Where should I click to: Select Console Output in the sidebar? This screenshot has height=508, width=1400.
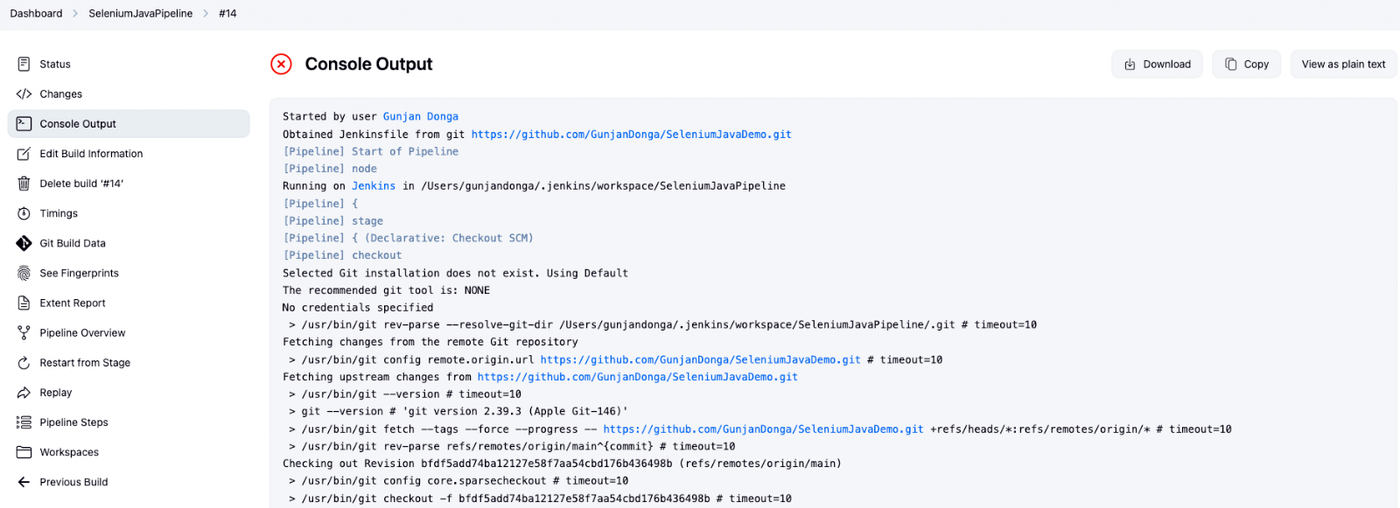tap(128, 124)
